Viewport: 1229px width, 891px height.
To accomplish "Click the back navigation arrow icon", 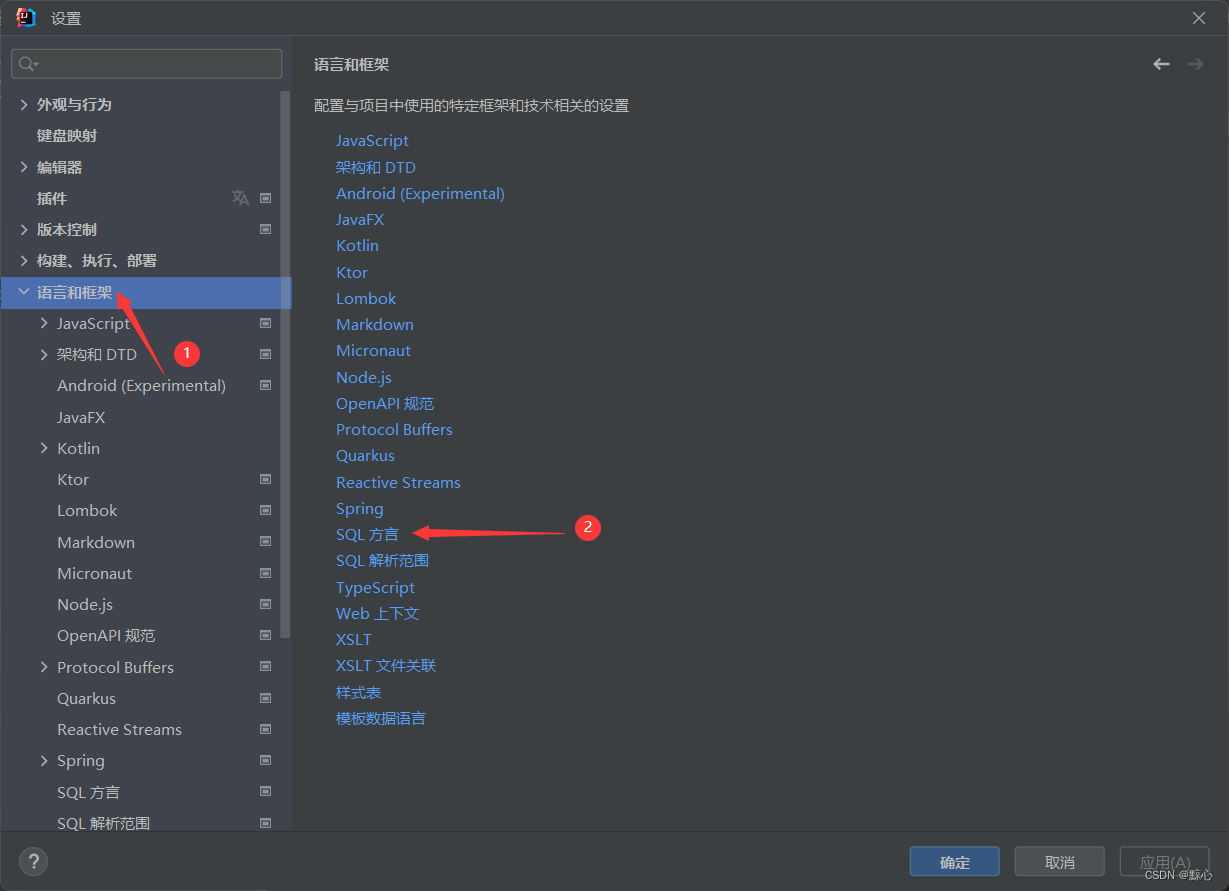I will coord(1161,64).
